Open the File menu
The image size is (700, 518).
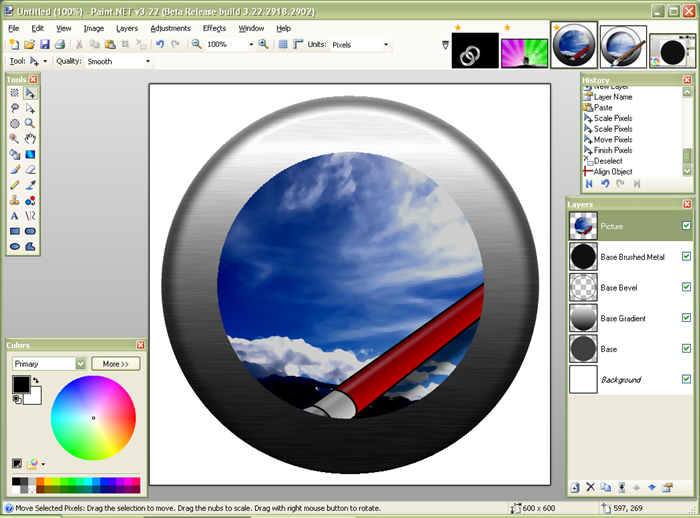(x=14, y=29)
